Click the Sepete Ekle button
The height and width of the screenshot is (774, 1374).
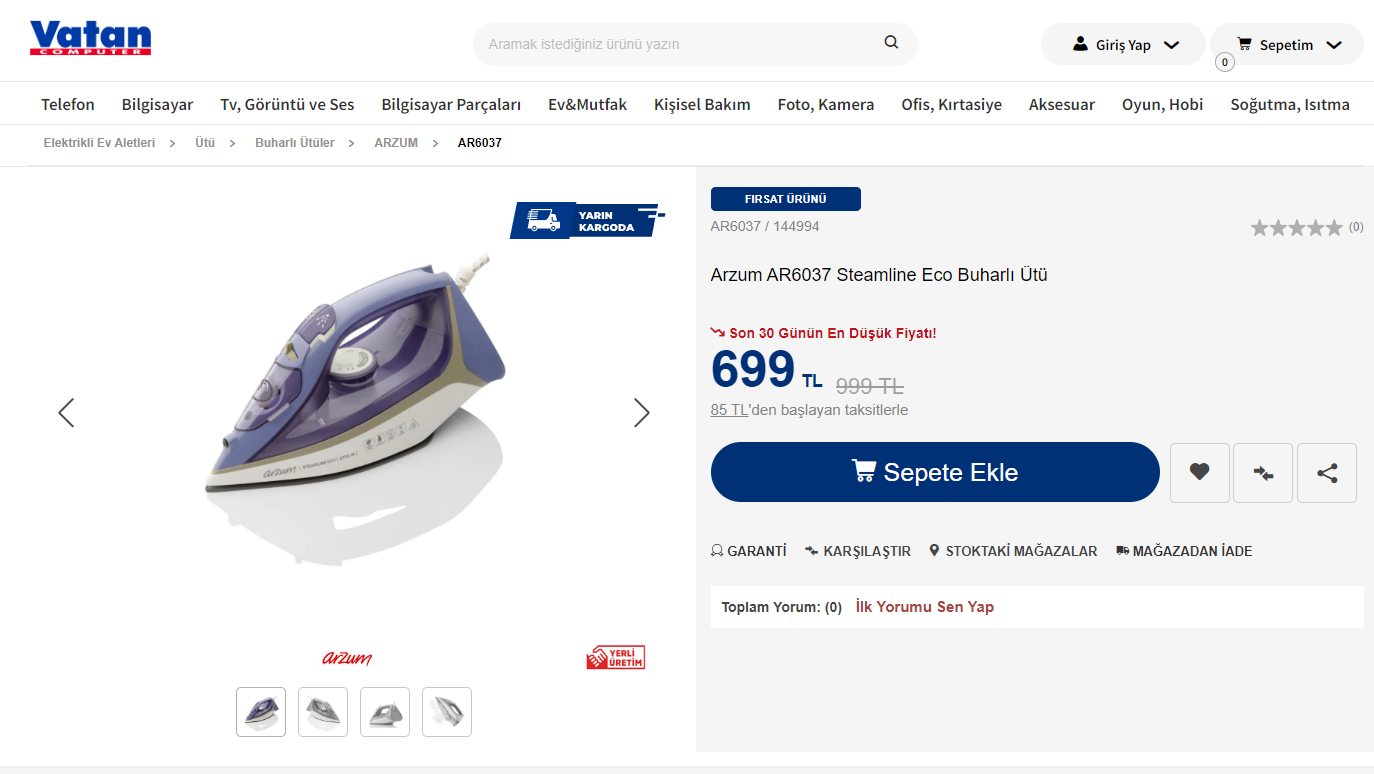pos(935,472)
